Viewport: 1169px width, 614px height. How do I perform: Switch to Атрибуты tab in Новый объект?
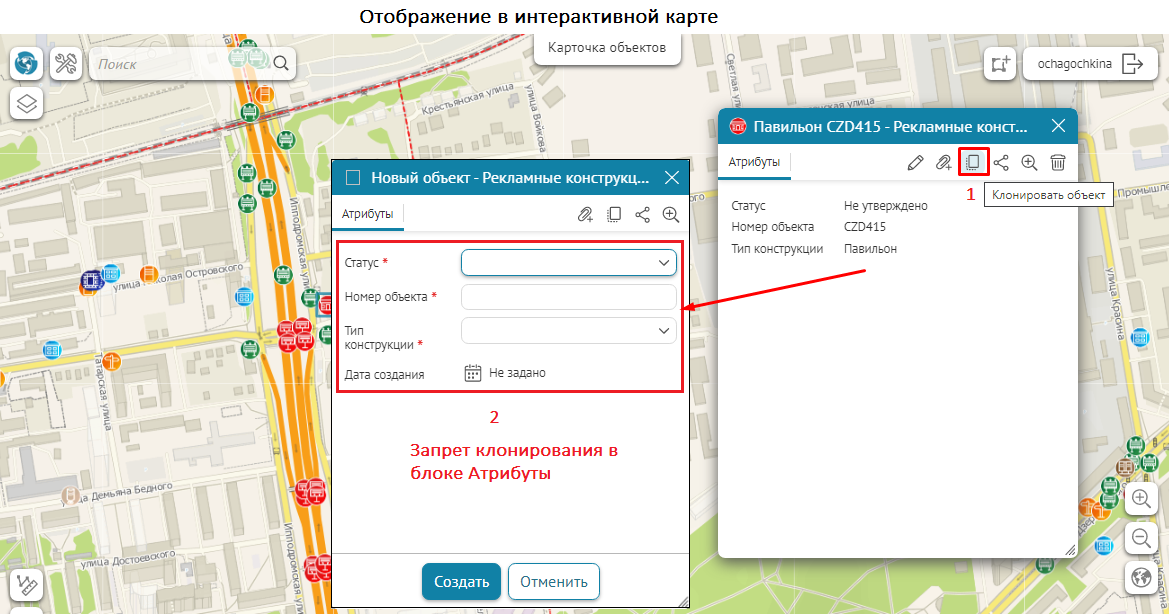coord(367,214)
